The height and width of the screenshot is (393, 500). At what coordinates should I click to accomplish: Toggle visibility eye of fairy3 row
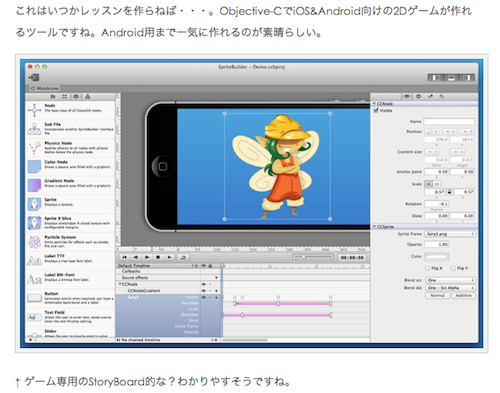[203, 297]
